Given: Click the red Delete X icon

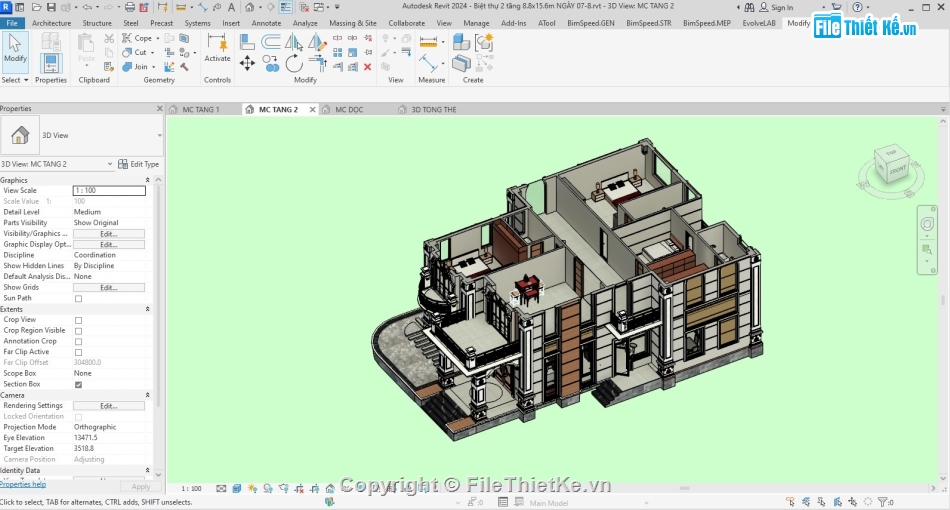Looking at the screenshot, I should [367, 67].
